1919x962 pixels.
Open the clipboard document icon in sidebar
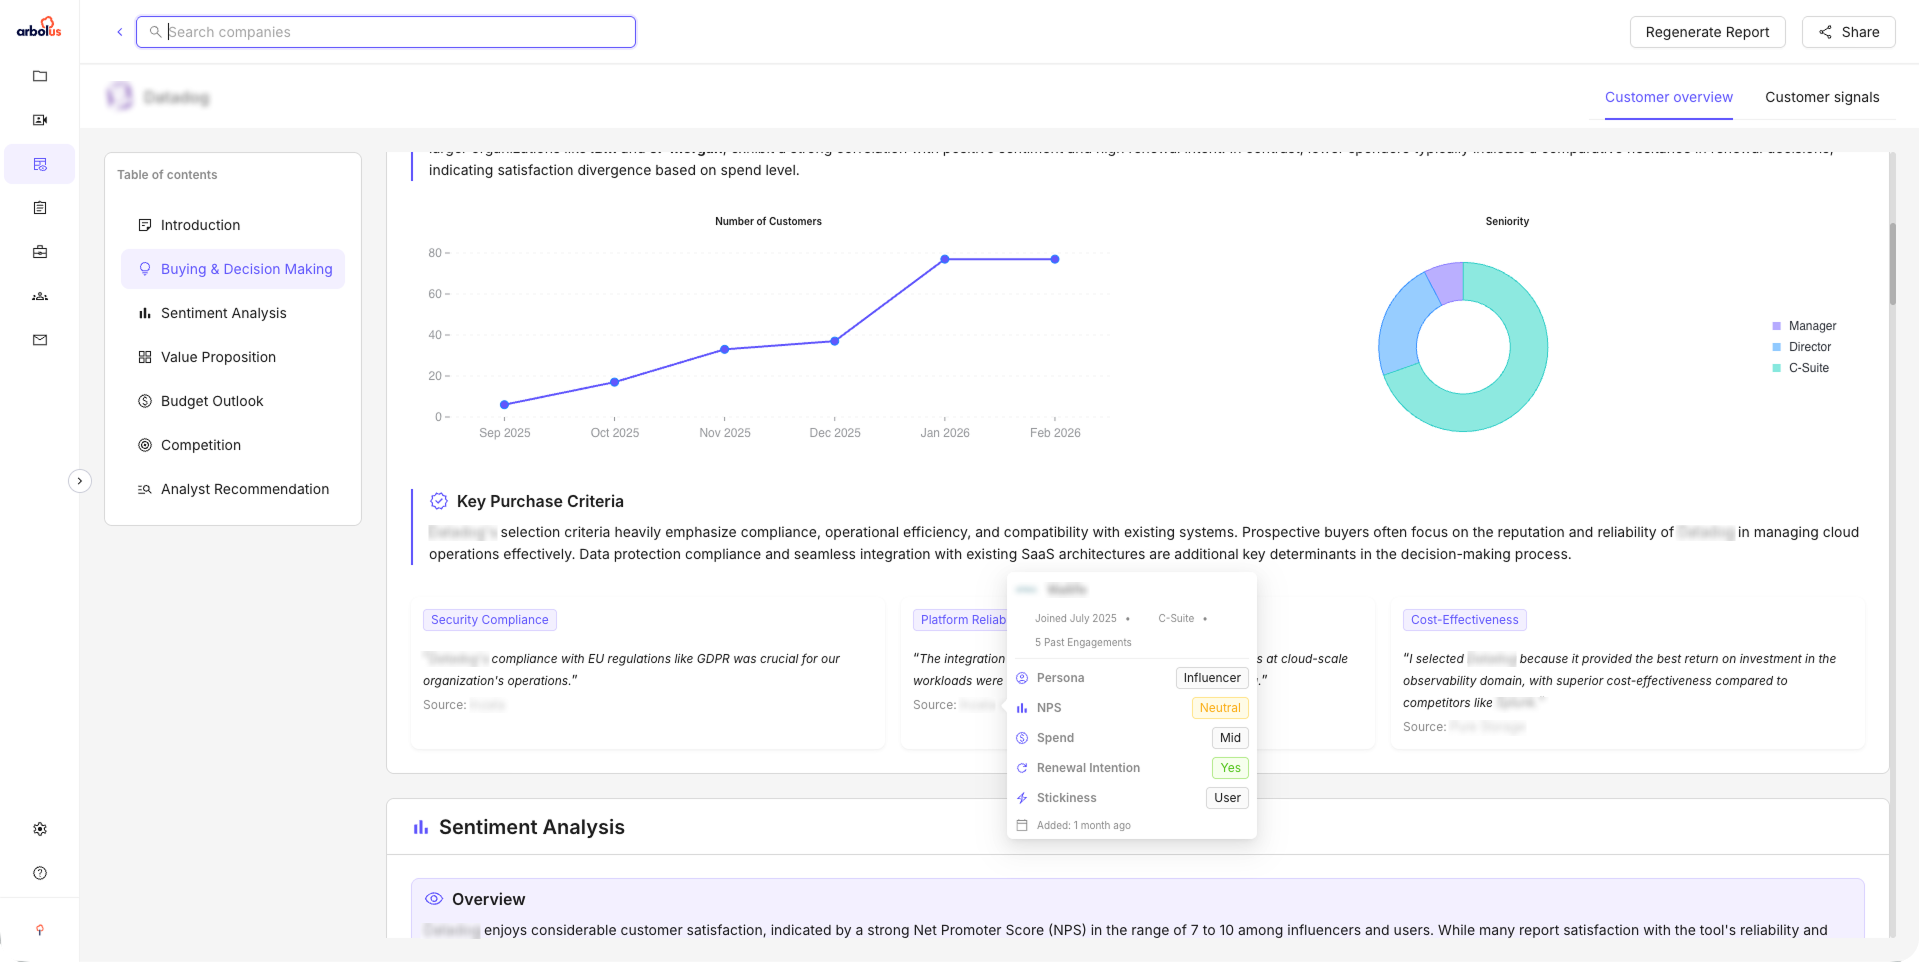tap(40, 208)
